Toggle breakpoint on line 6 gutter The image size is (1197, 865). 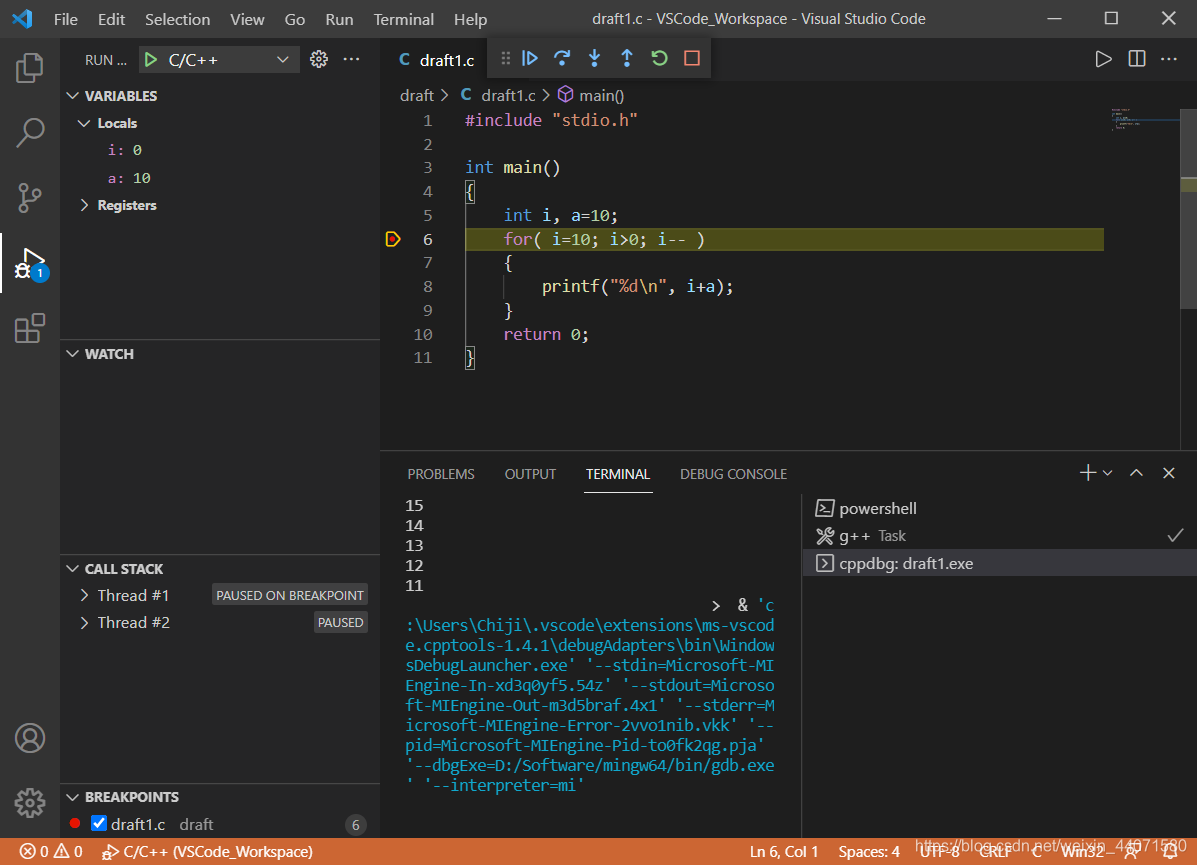pyautogui.click(x=393, y=239)
